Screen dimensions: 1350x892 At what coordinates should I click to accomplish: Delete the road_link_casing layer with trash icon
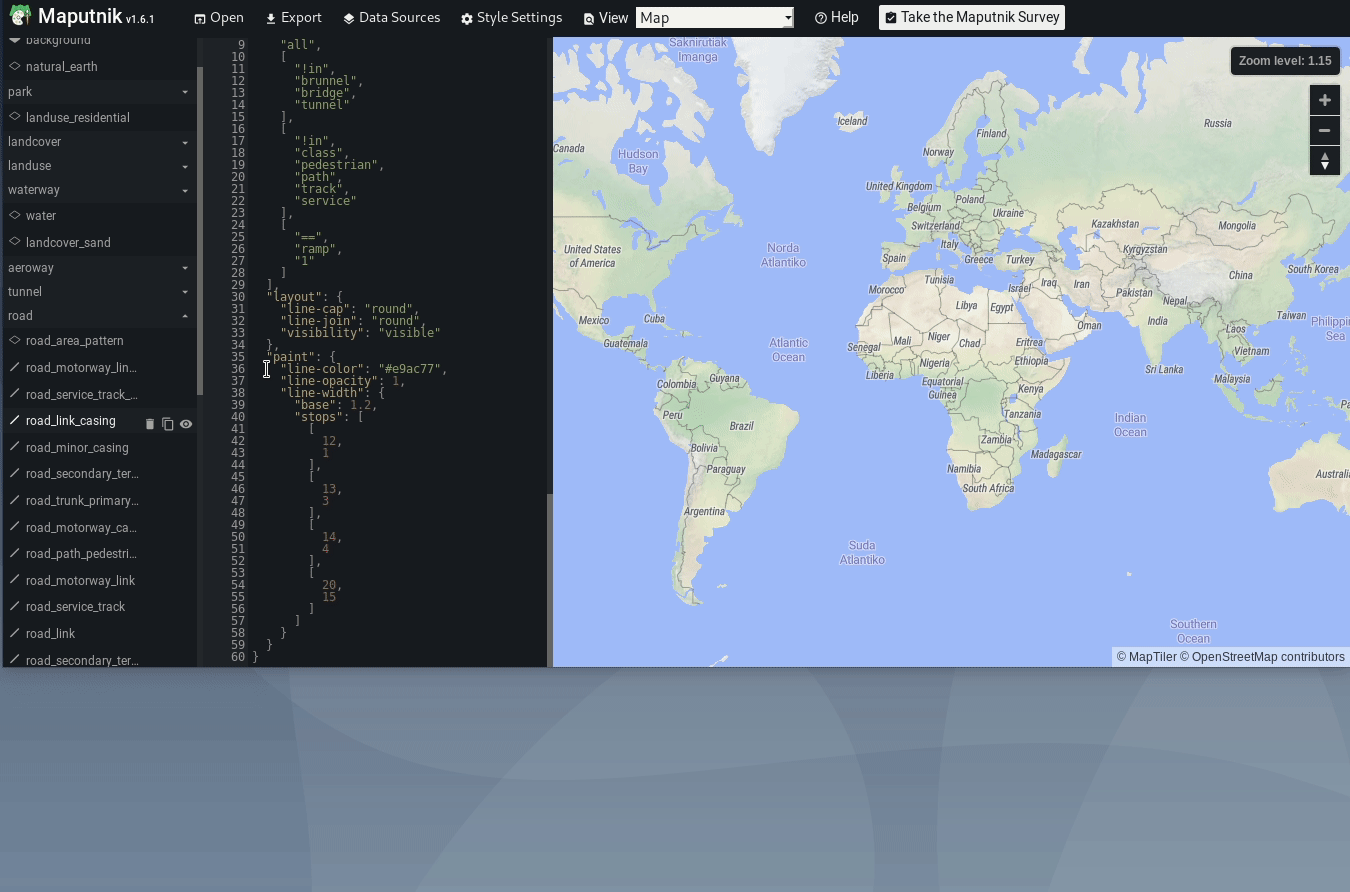click(149, 424)
